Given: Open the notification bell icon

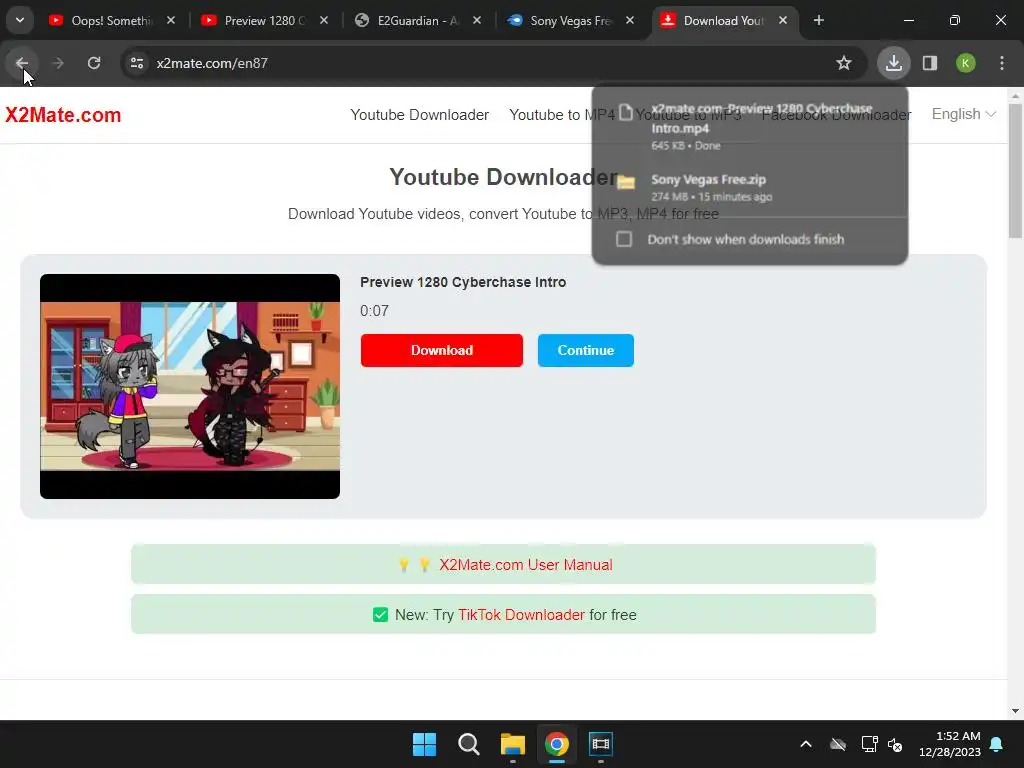Looking at the screenshot, I should (997, 744).
